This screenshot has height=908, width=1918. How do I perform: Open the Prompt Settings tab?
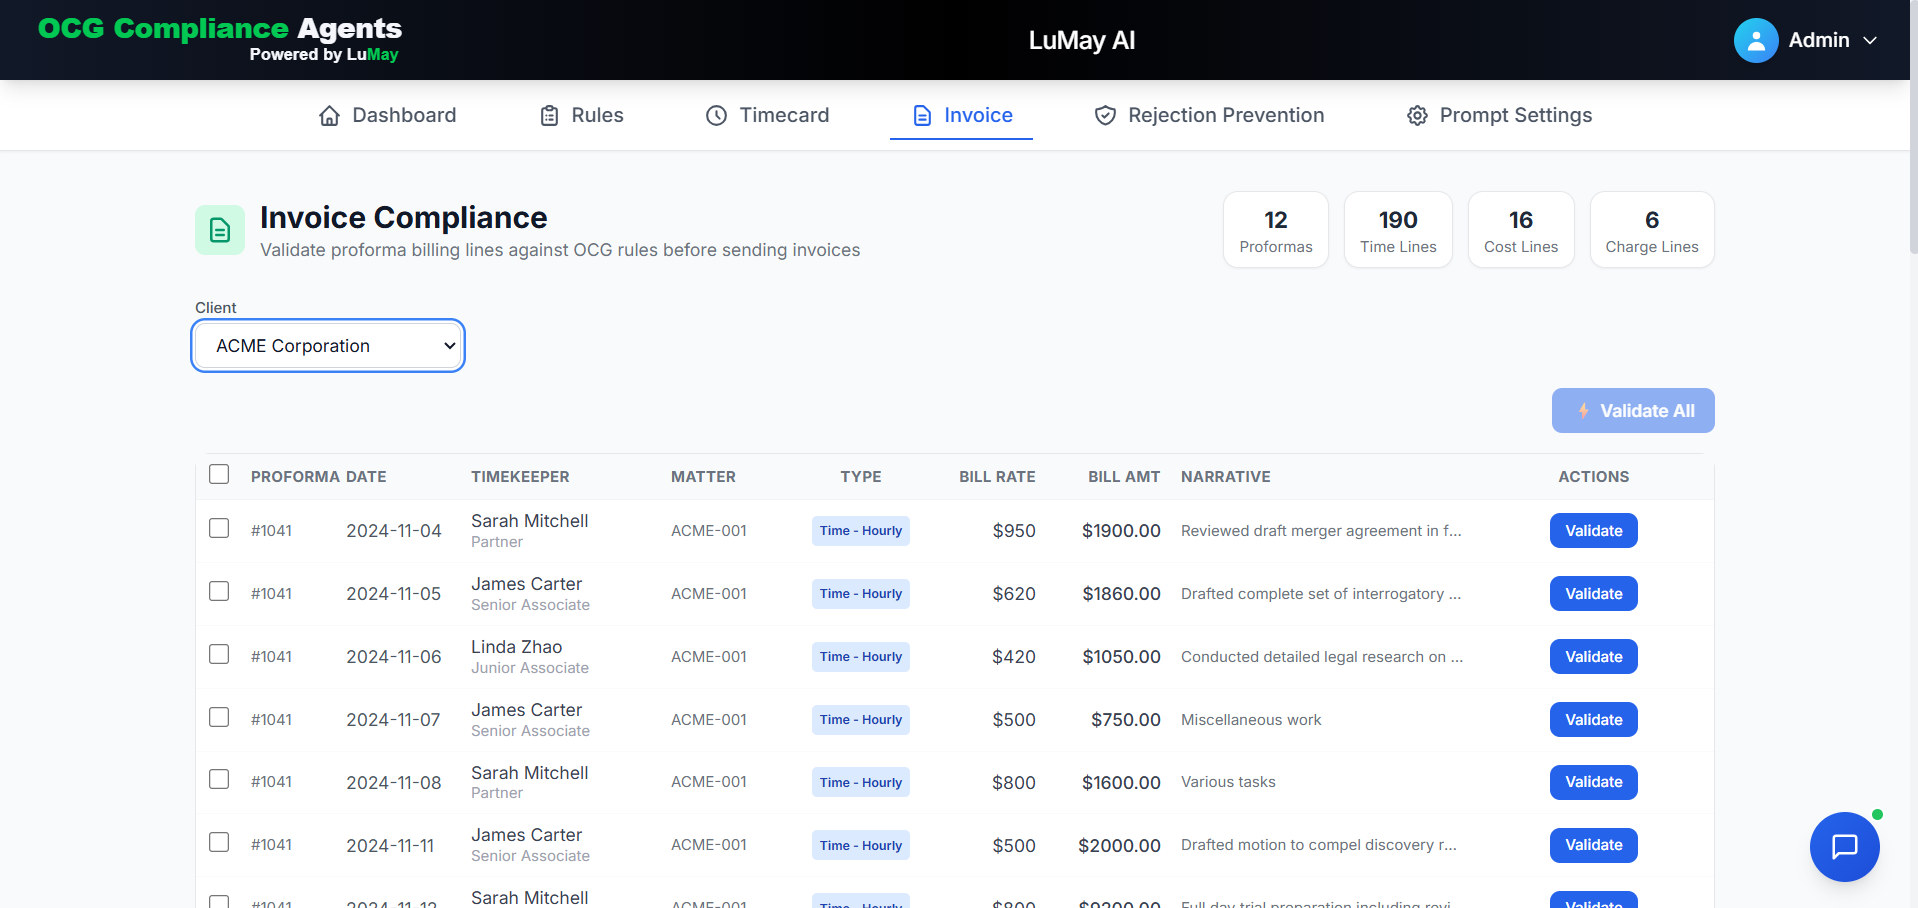(1499, 116)
